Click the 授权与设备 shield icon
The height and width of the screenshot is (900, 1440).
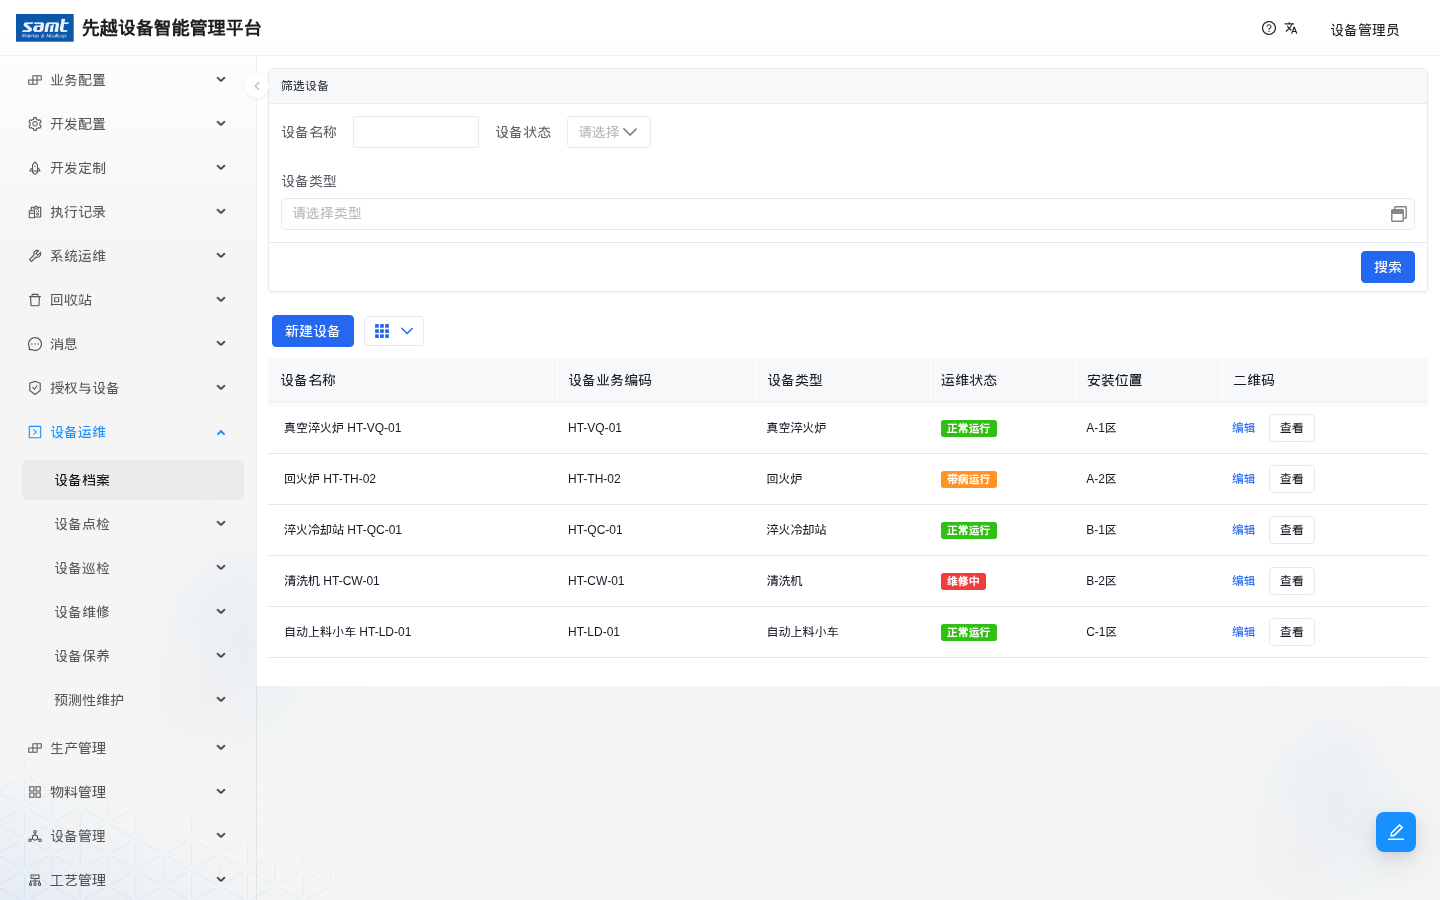[35, 388]
